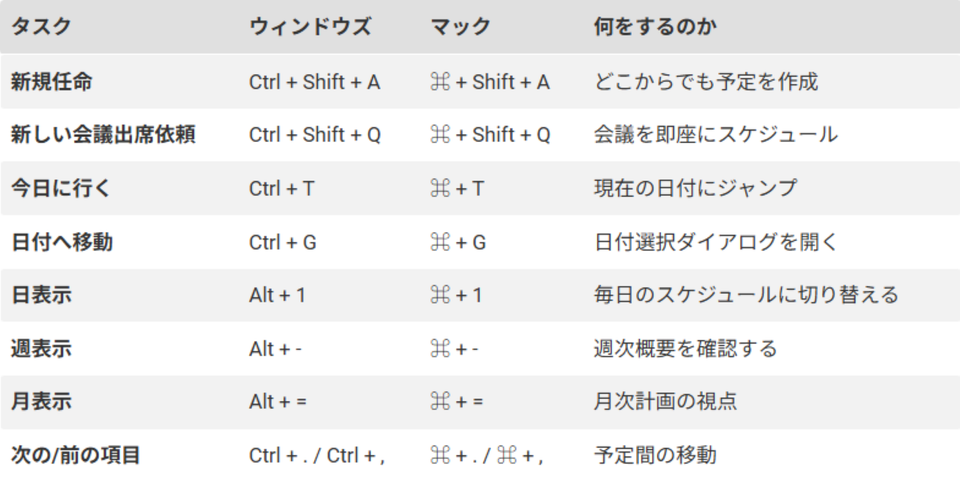Click the 新規任命 task cell

(51, 81)
